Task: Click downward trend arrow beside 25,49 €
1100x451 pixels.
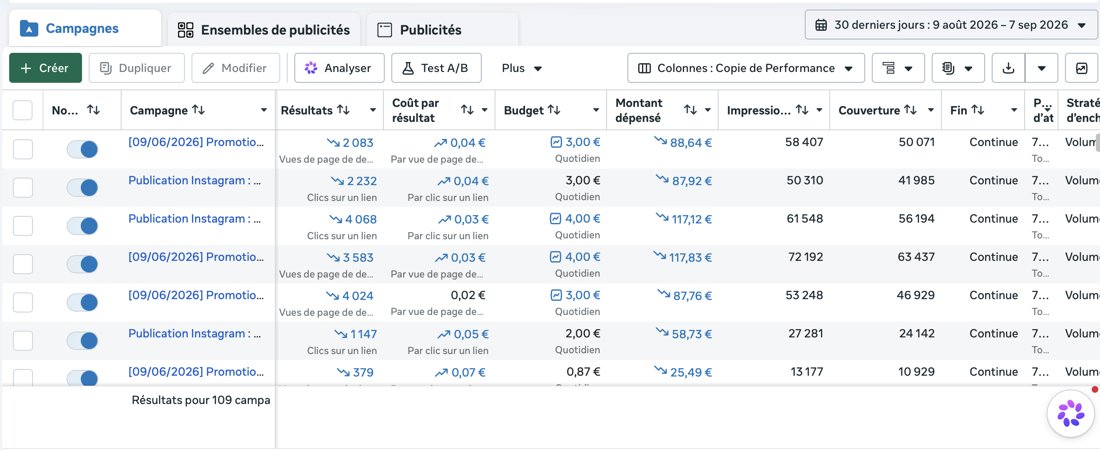Action: click(x=660, y=371)
